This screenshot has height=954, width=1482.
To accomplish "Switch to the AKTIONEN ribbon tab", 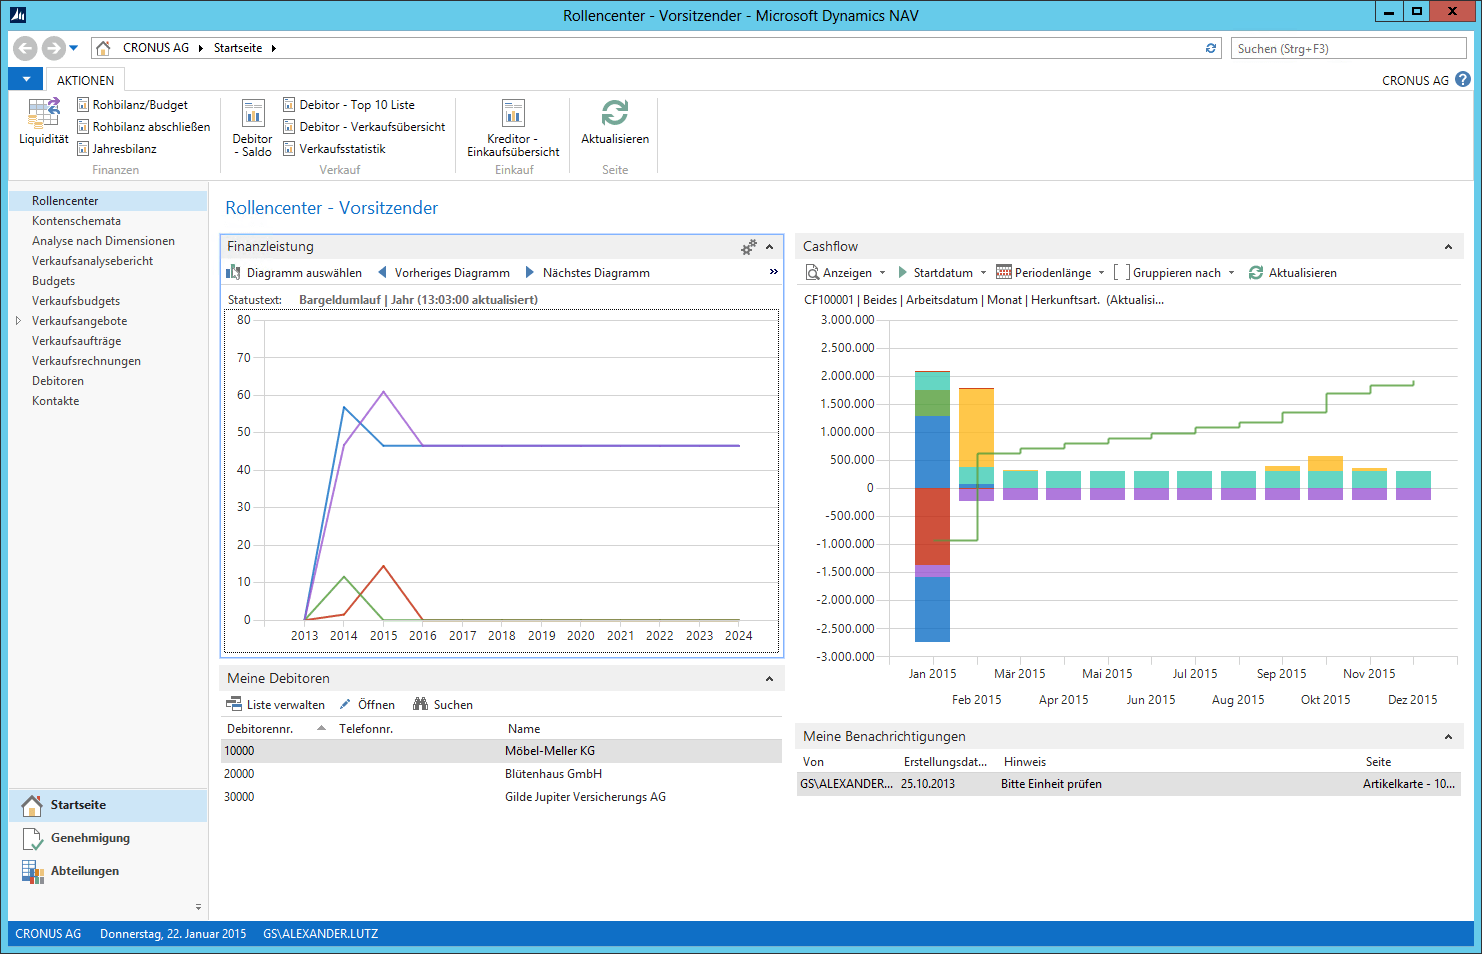I will point(85,80).
